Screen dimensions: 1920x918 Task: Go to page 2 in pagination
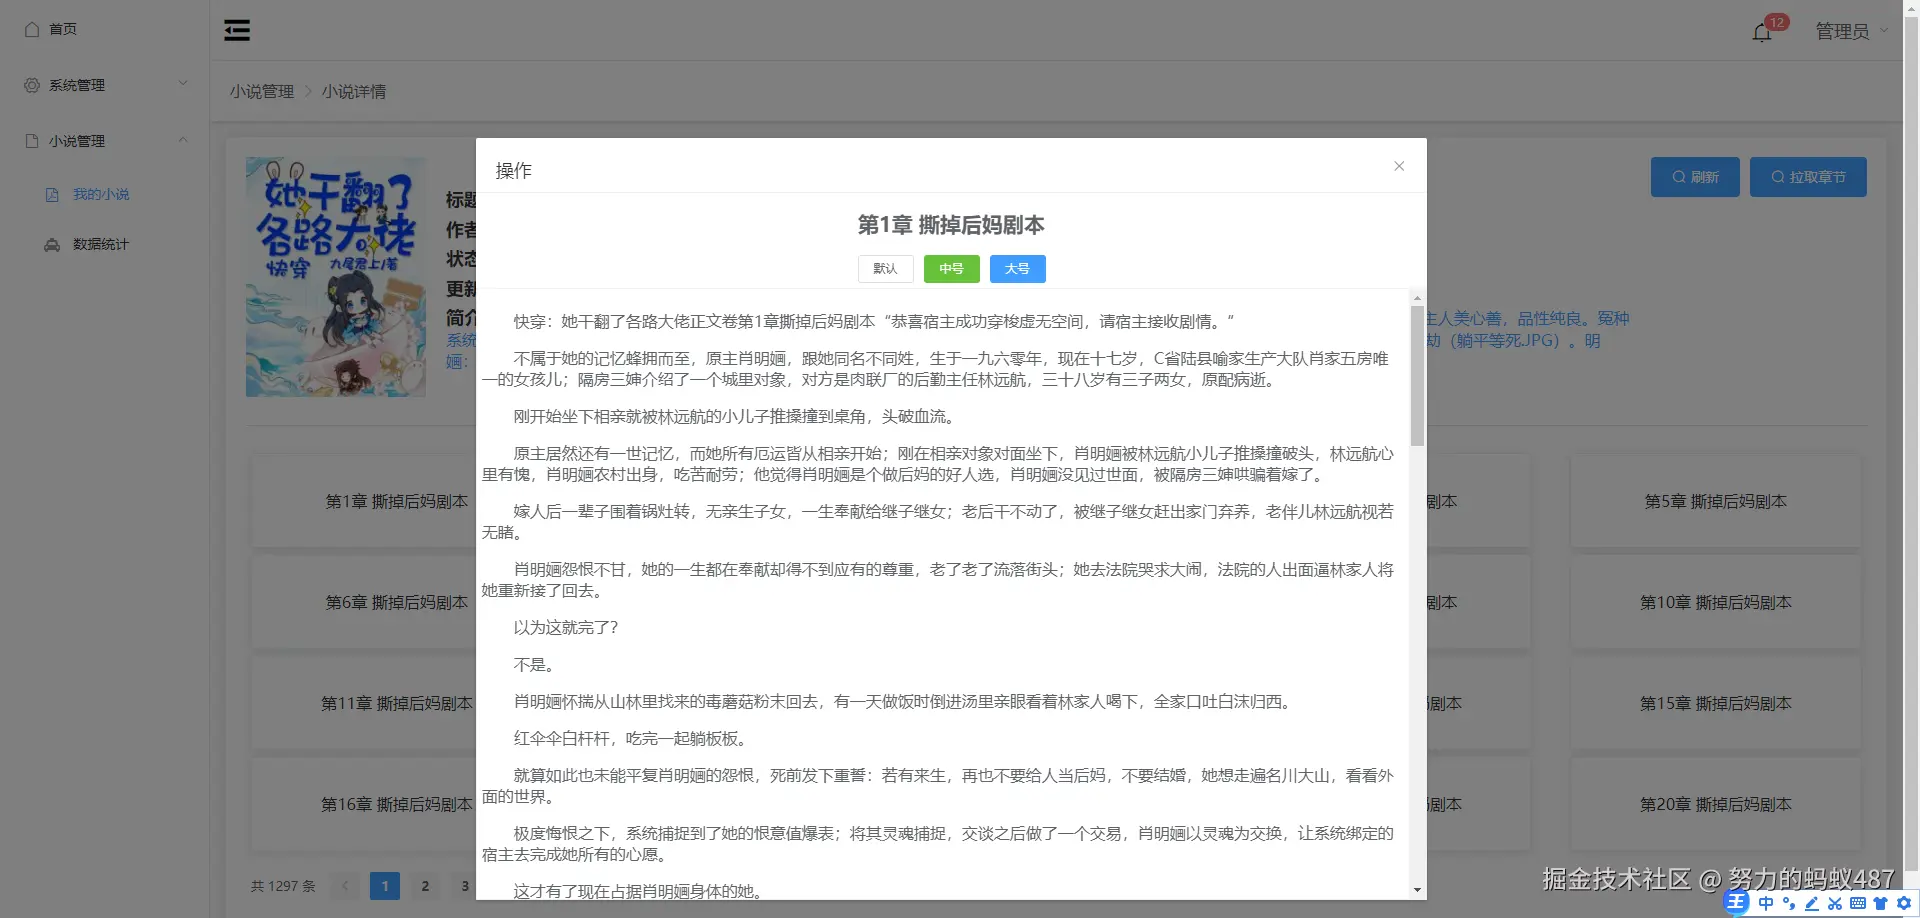[x=425, y=886]
